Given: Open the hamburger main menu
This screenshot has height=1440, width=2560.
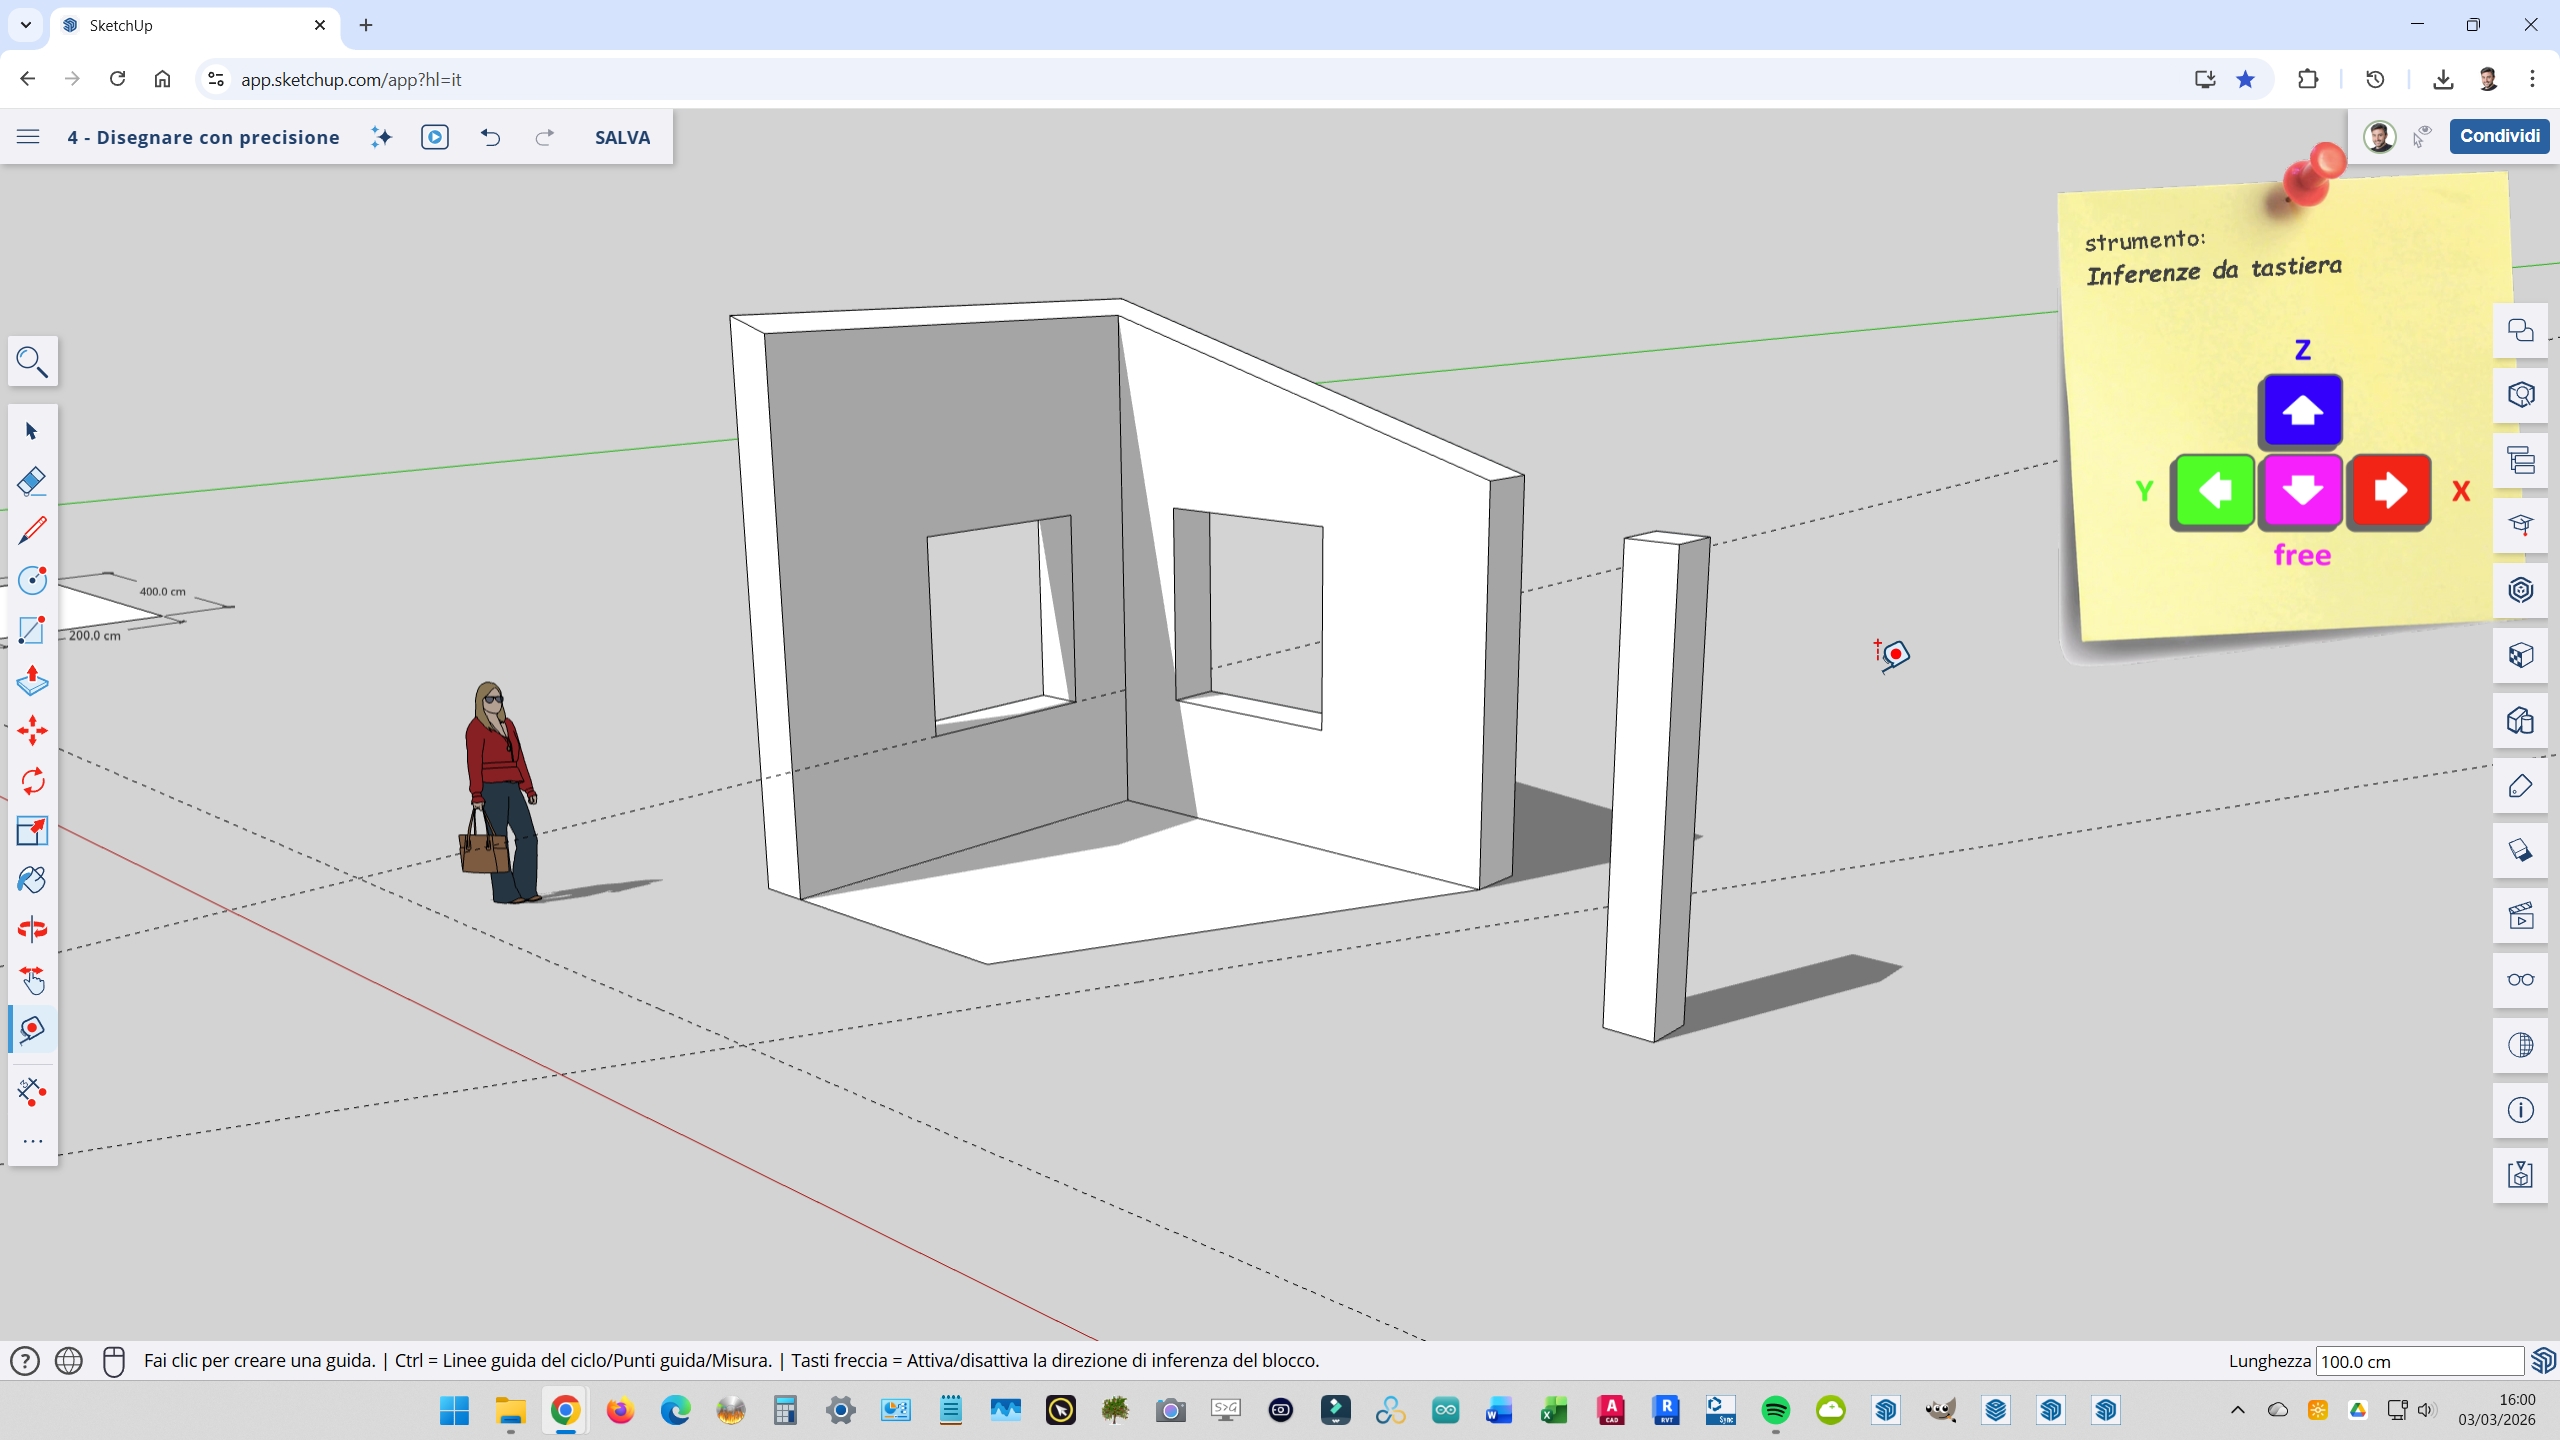Looking at the screenshot, I should [x=28, y=137].
